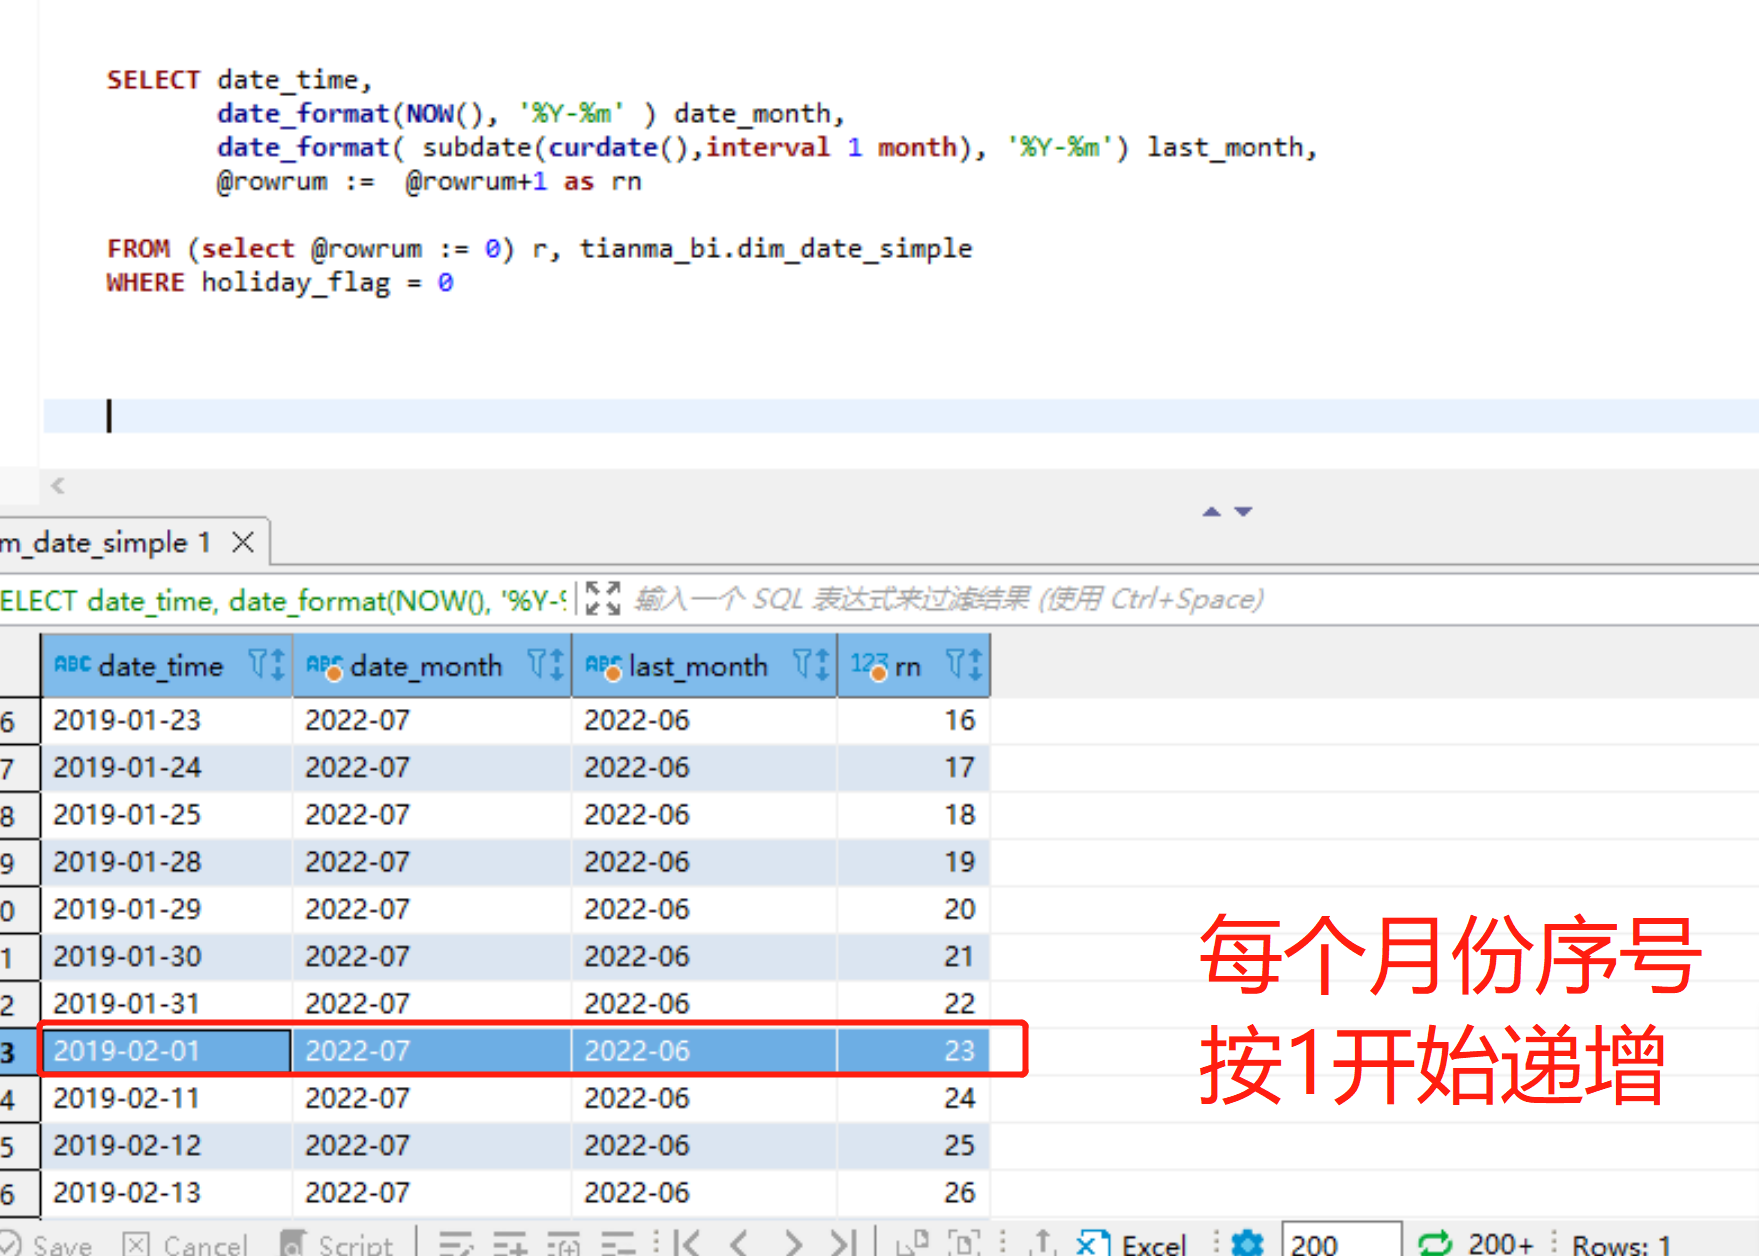The image size is (1759, 1256).
Task: Click the refresh results green arrows icon
Action: pyautogui.click(x=1434, y=1243)
